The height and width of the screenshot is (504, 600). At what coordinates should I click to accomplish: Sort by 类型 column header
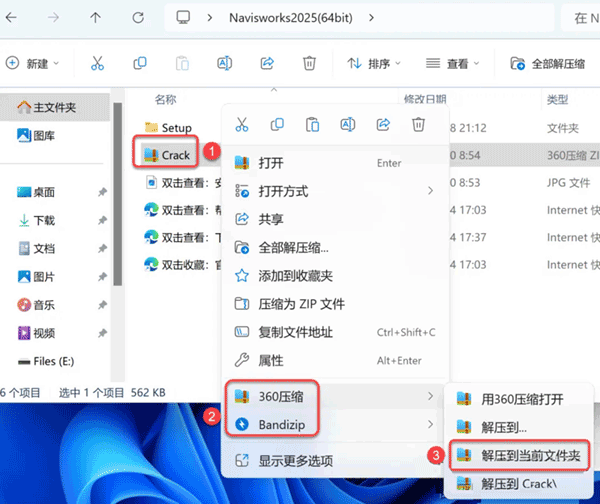click(557, 99)
